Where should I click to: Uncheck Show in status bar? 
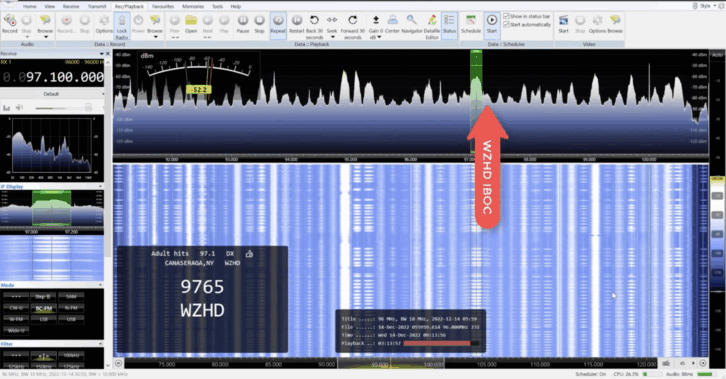507,16
